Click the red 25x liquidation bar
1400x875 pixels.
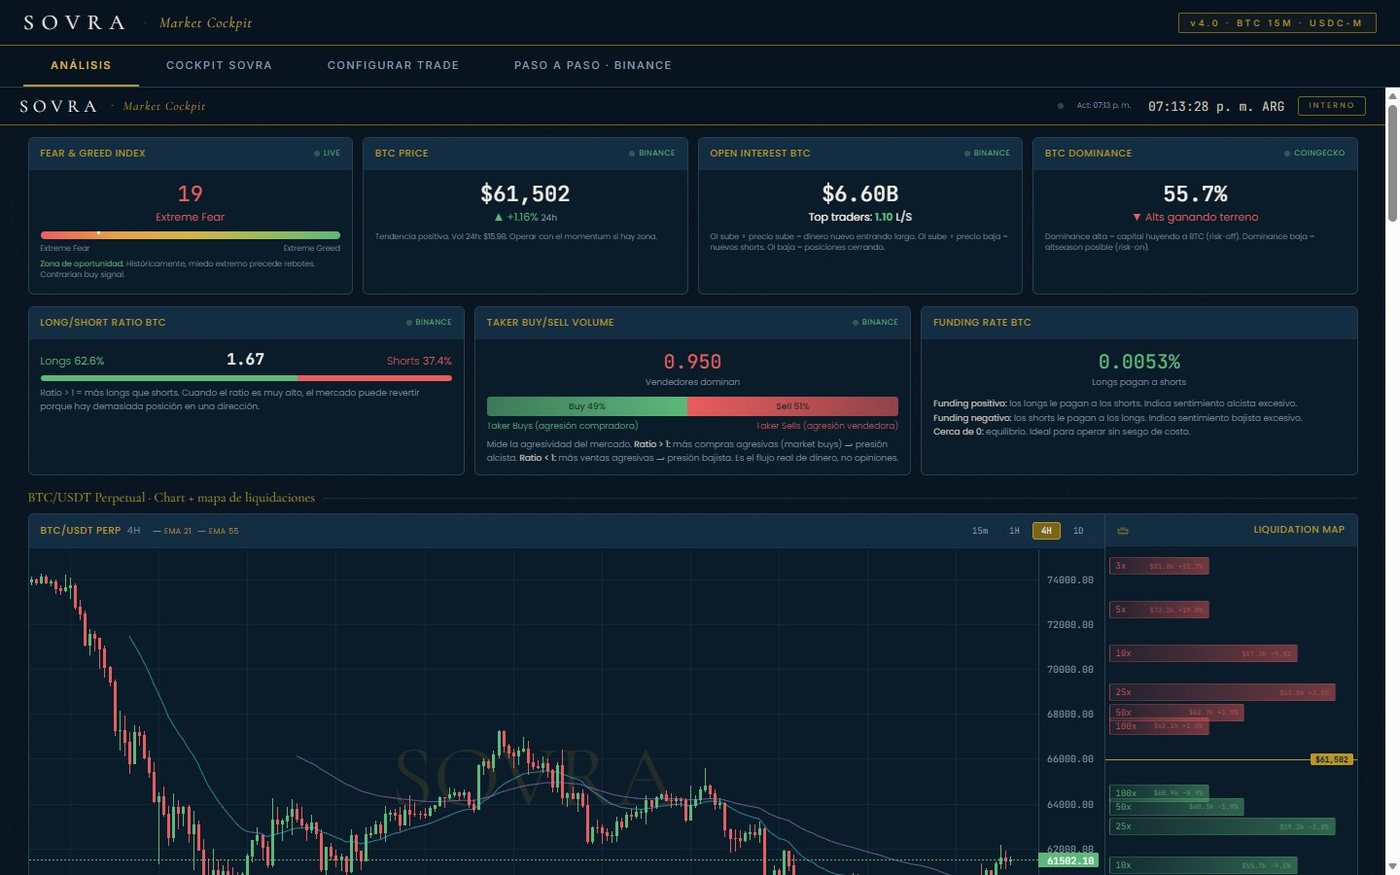pyautogui.click(x=1222, y=692)
